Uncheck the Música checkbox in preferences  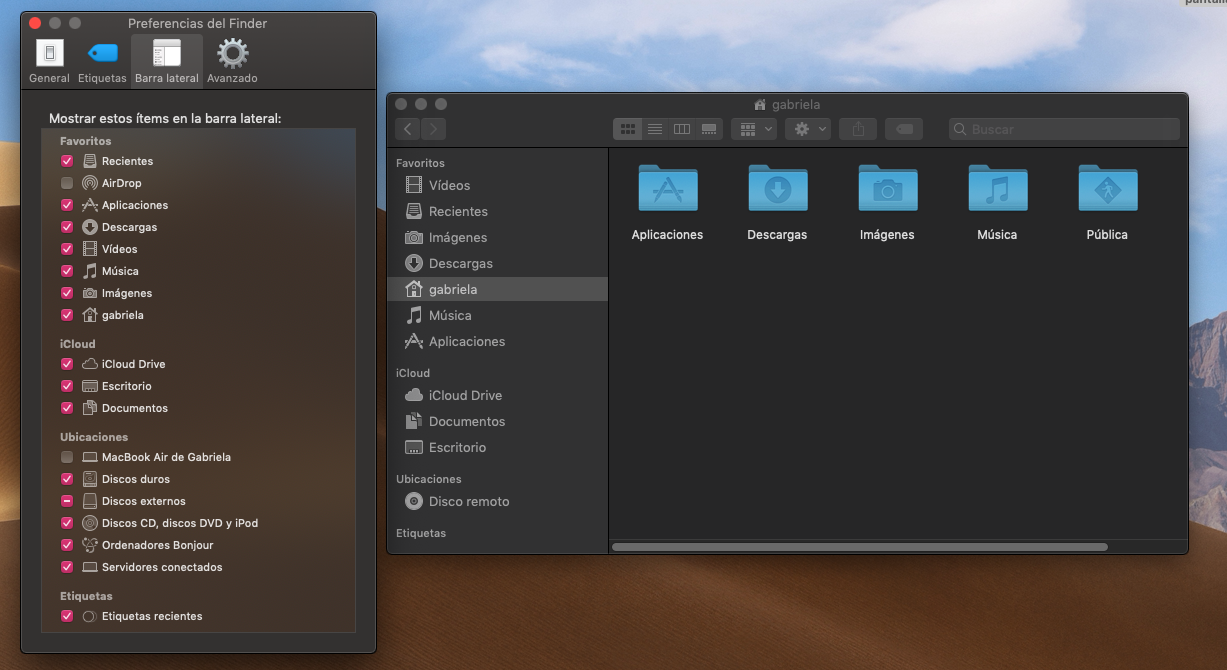(x=67, y=271)
